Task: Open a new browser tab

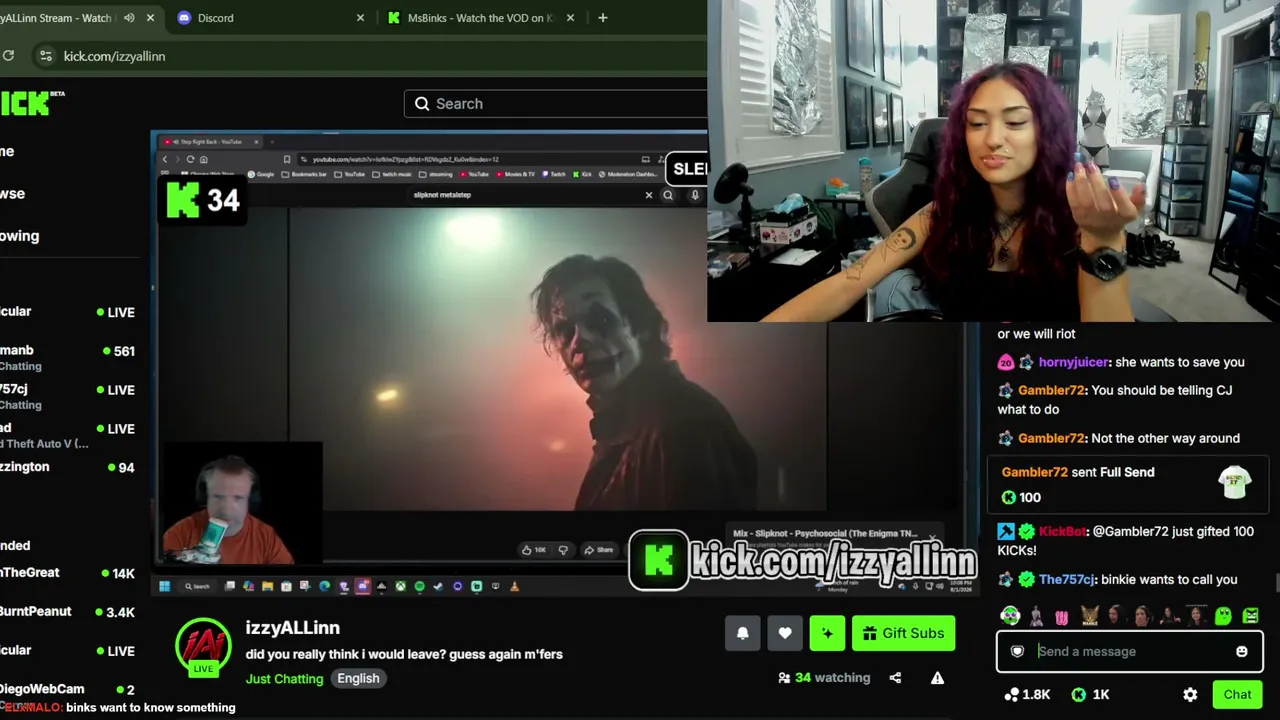Action: pos(602,18)
